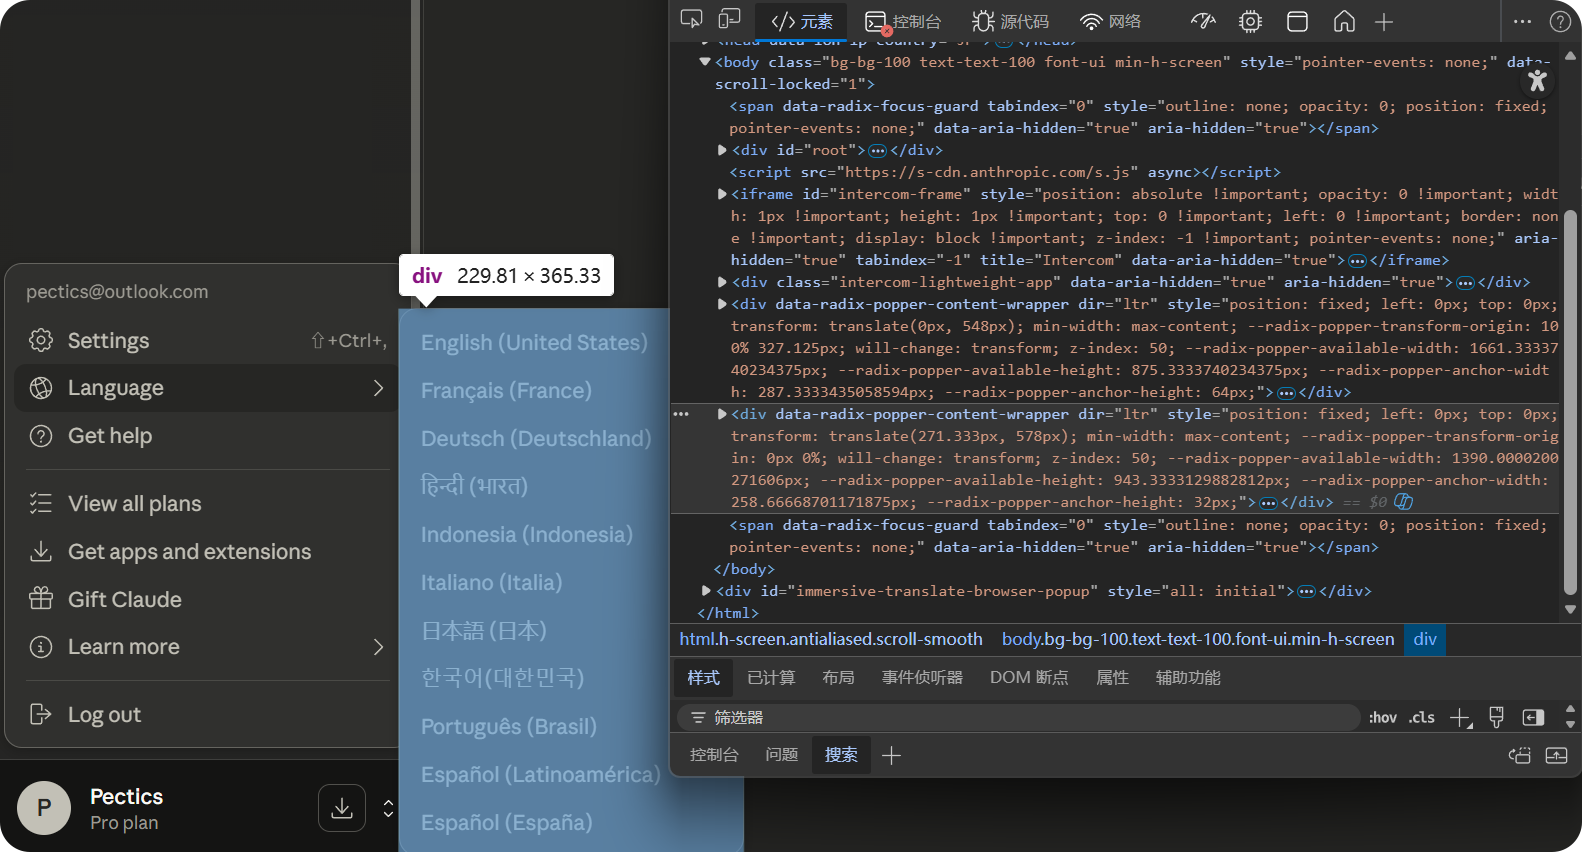Open the Memory chip tool icon

(x=1250, y=21)
